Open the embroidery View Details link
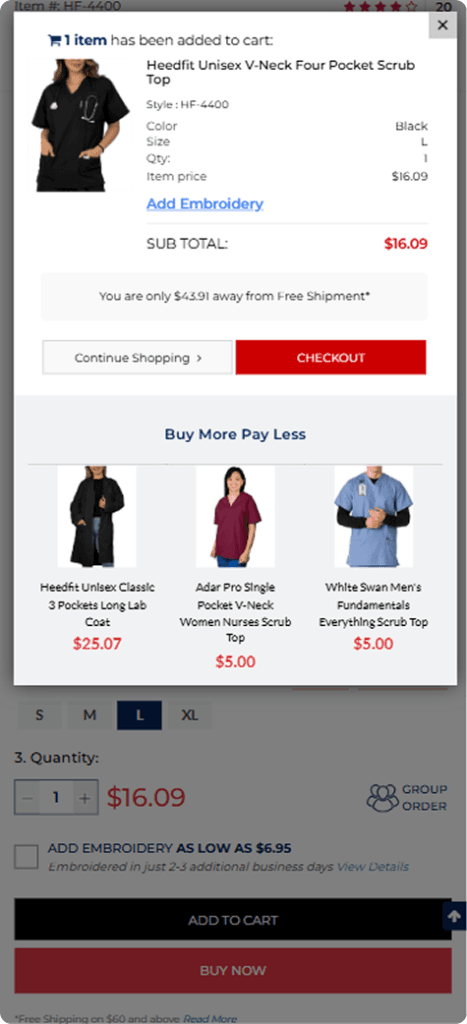This screenshot has height=1024, width=467. coord(372,867)
